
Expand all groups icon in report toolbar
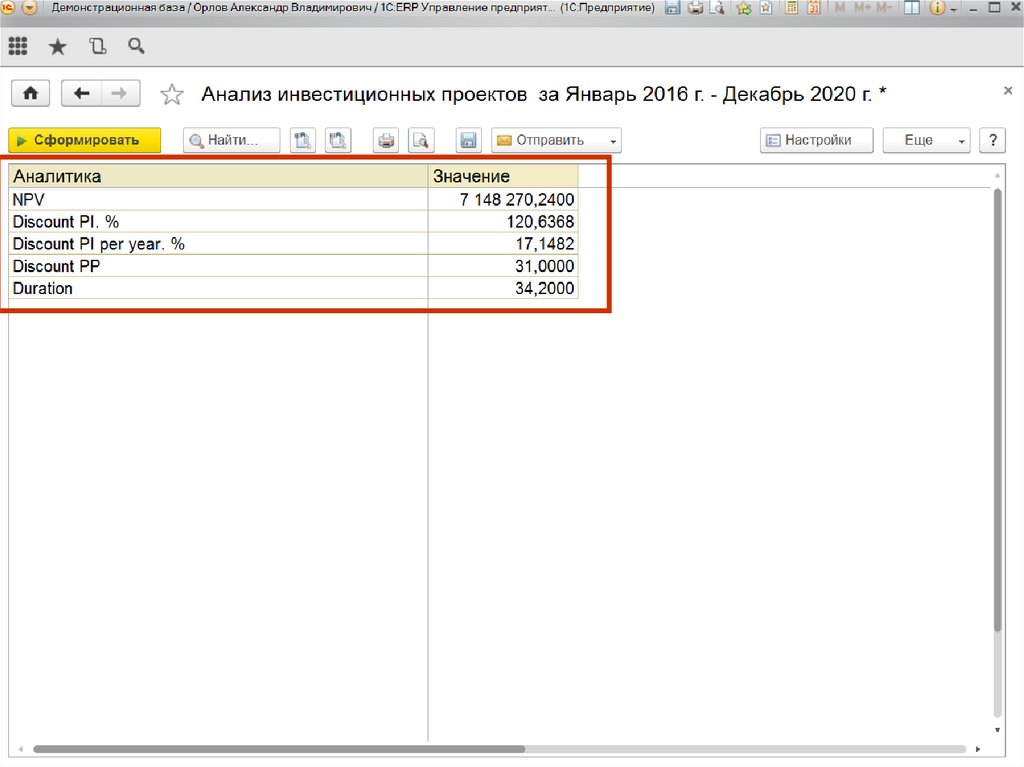(302, 140)
